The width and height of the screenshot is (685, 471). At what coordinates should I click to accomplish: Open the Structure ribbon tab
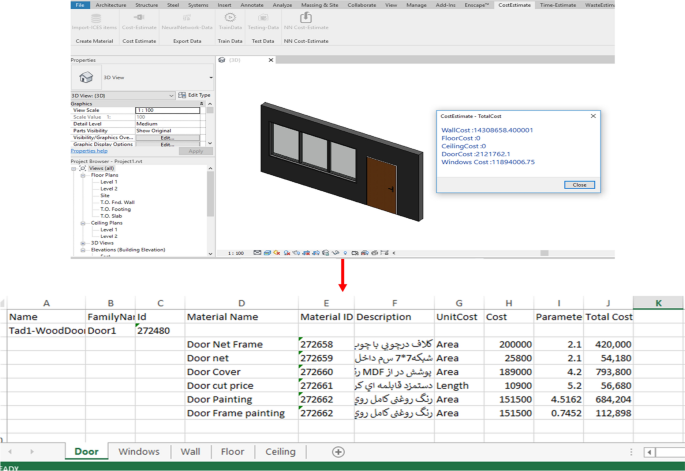pyautogui.click(x=146, y=5)
